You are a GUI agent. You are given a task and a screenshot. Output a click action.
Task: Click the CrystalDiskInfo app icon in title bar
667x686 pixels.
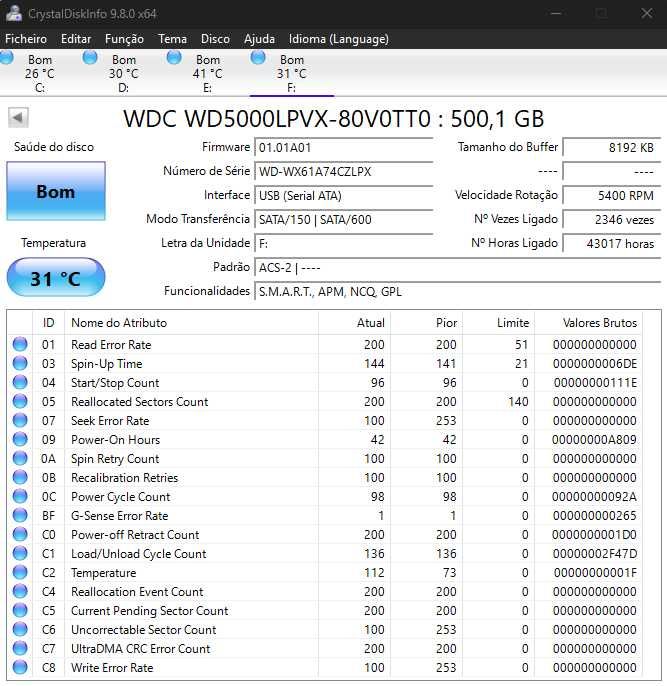coord(13,13)
